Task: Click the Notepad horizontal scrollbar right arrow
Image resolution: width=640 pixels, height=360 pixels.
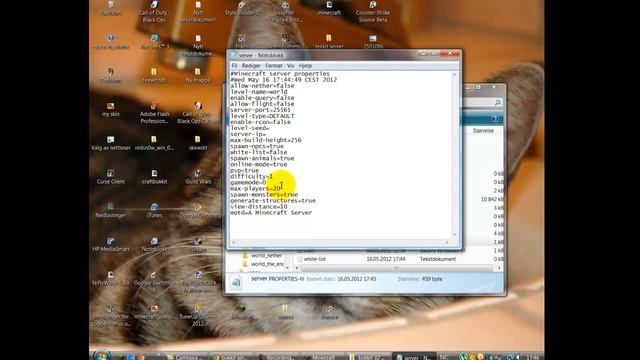Action: coord(447,242)
